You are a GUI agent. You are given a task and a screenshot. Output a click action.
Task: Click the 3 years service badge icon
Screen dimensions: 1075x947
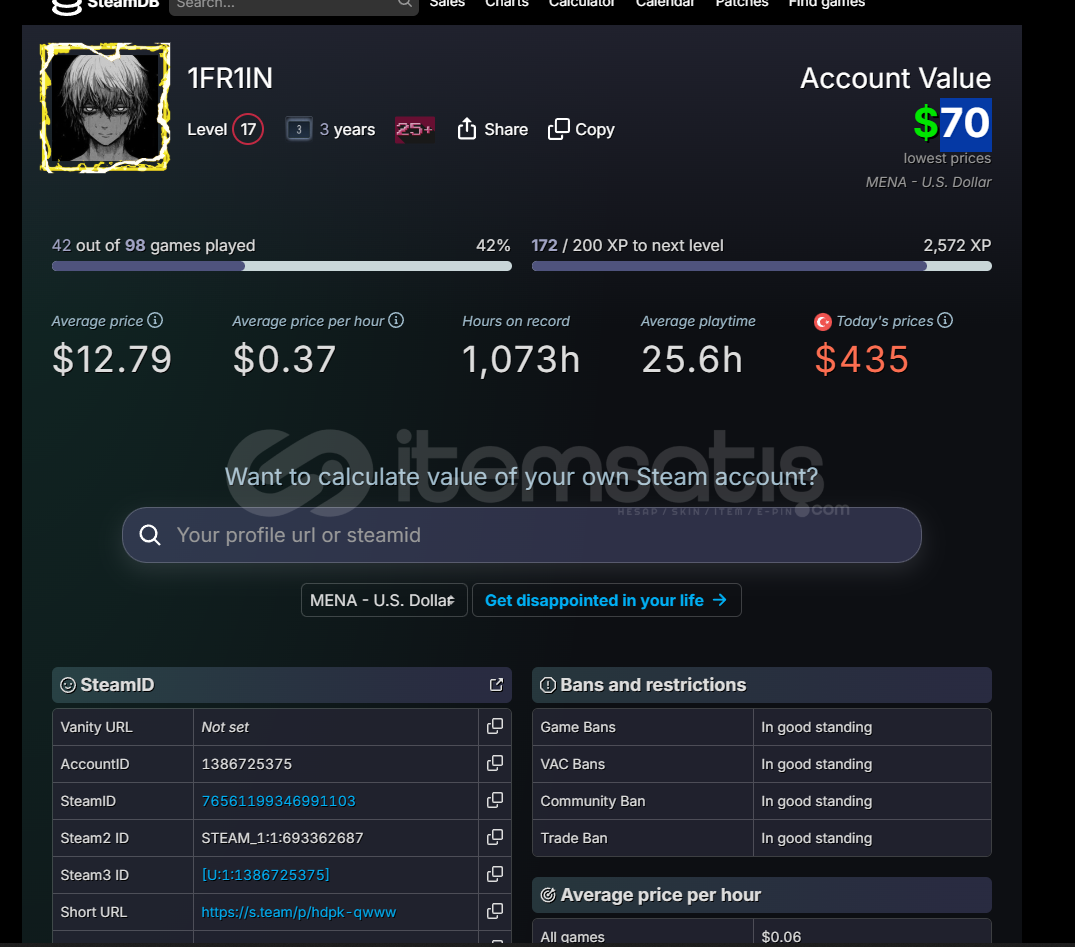(299, 129)
